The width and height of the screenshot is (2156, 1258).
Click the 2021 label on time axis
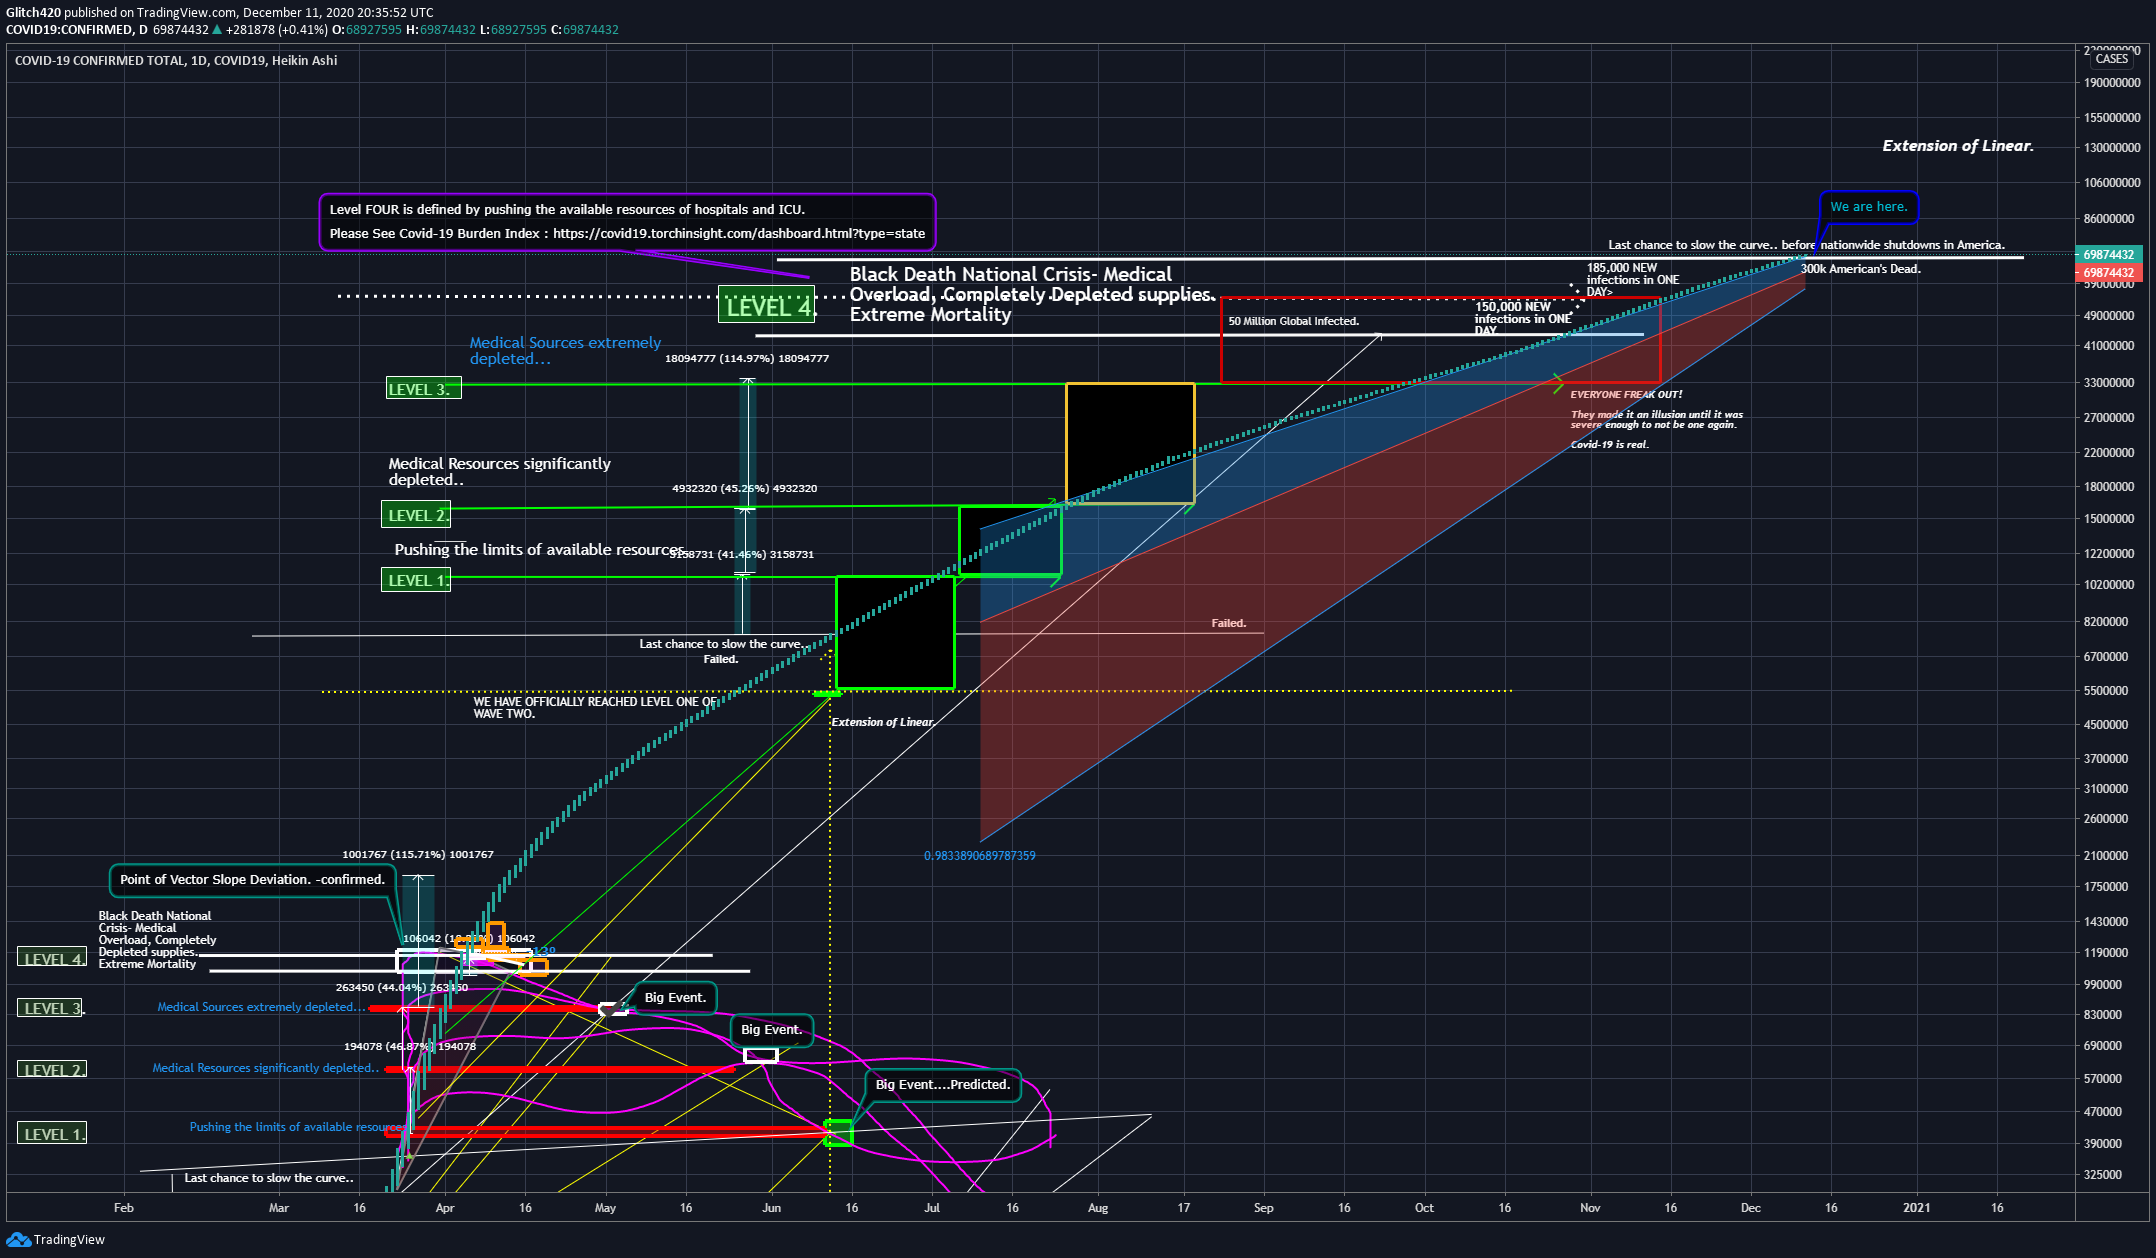pos(1917,1208)
